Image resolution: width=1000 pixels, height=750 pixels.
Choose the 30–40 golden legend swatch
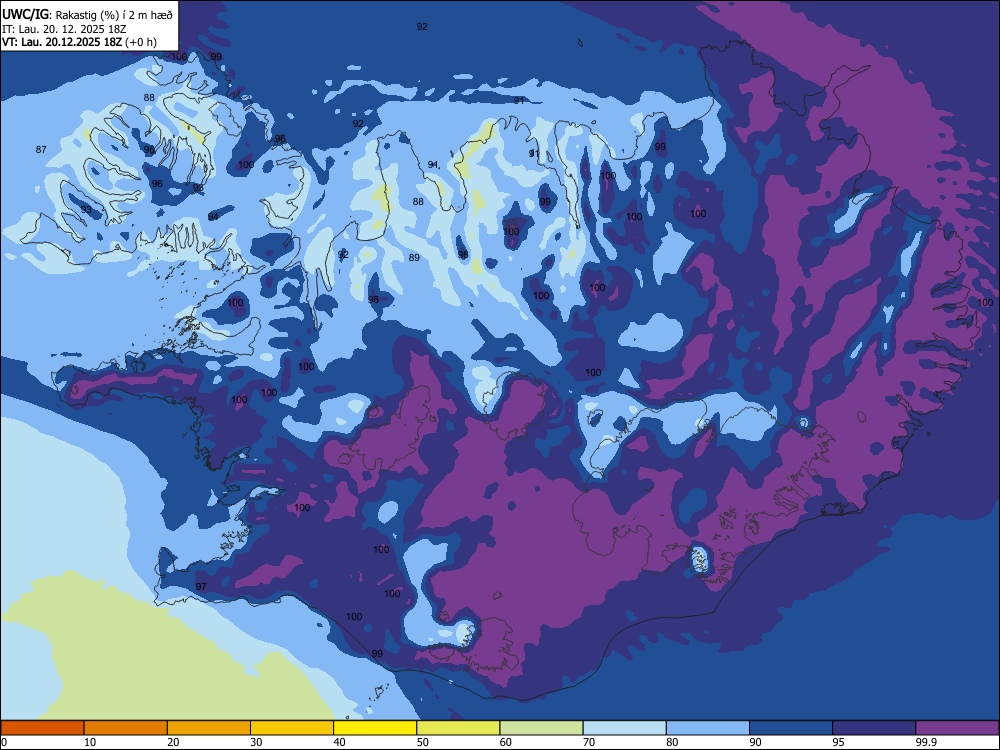click(x=292, y=728)
